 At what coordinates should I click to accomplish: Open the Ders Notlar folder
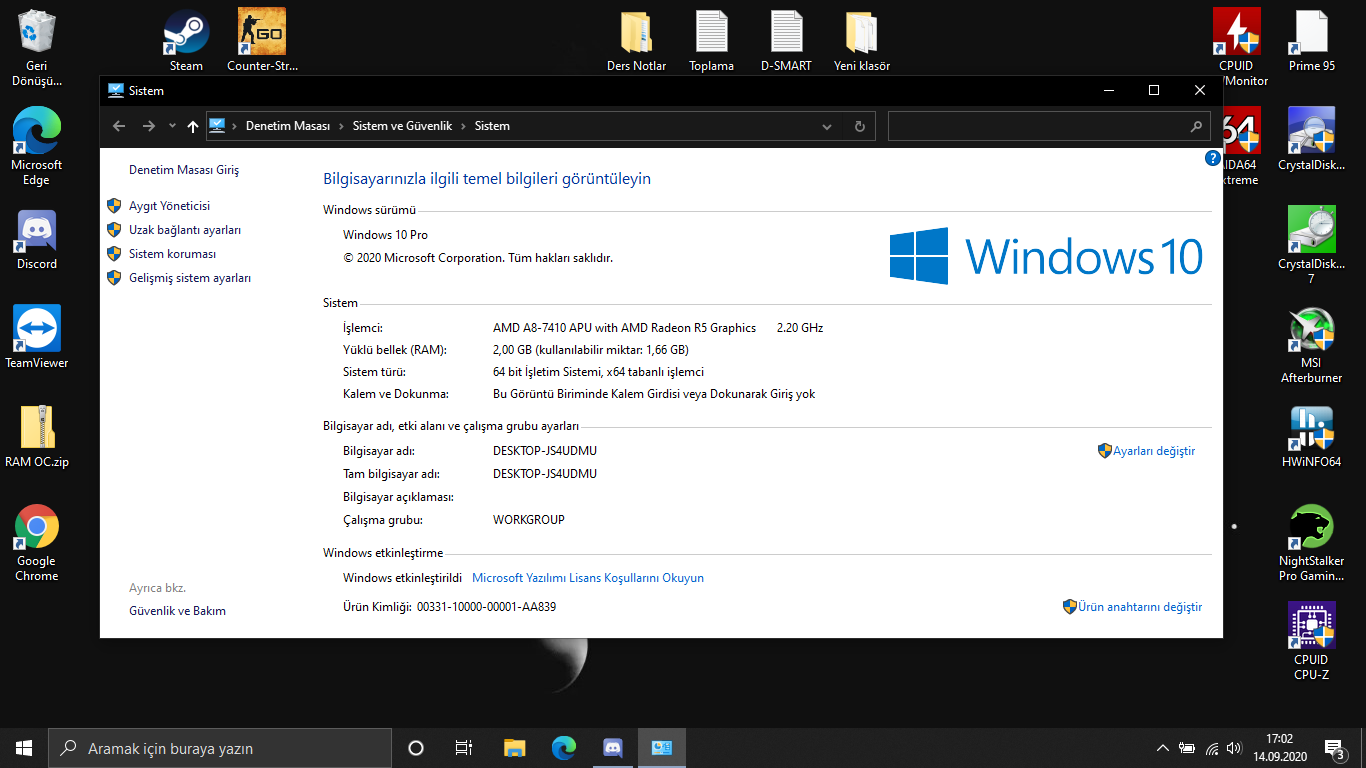636,40
